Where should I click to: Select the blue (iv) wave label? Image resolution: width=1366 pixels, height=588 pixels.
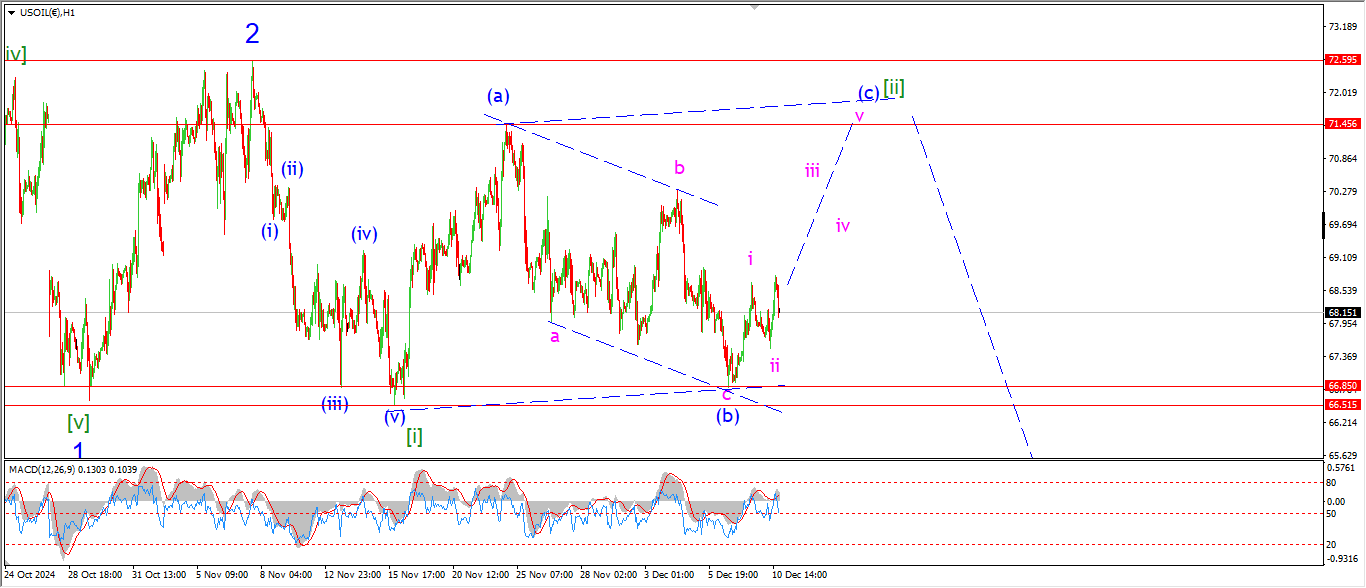coord(364,235)
